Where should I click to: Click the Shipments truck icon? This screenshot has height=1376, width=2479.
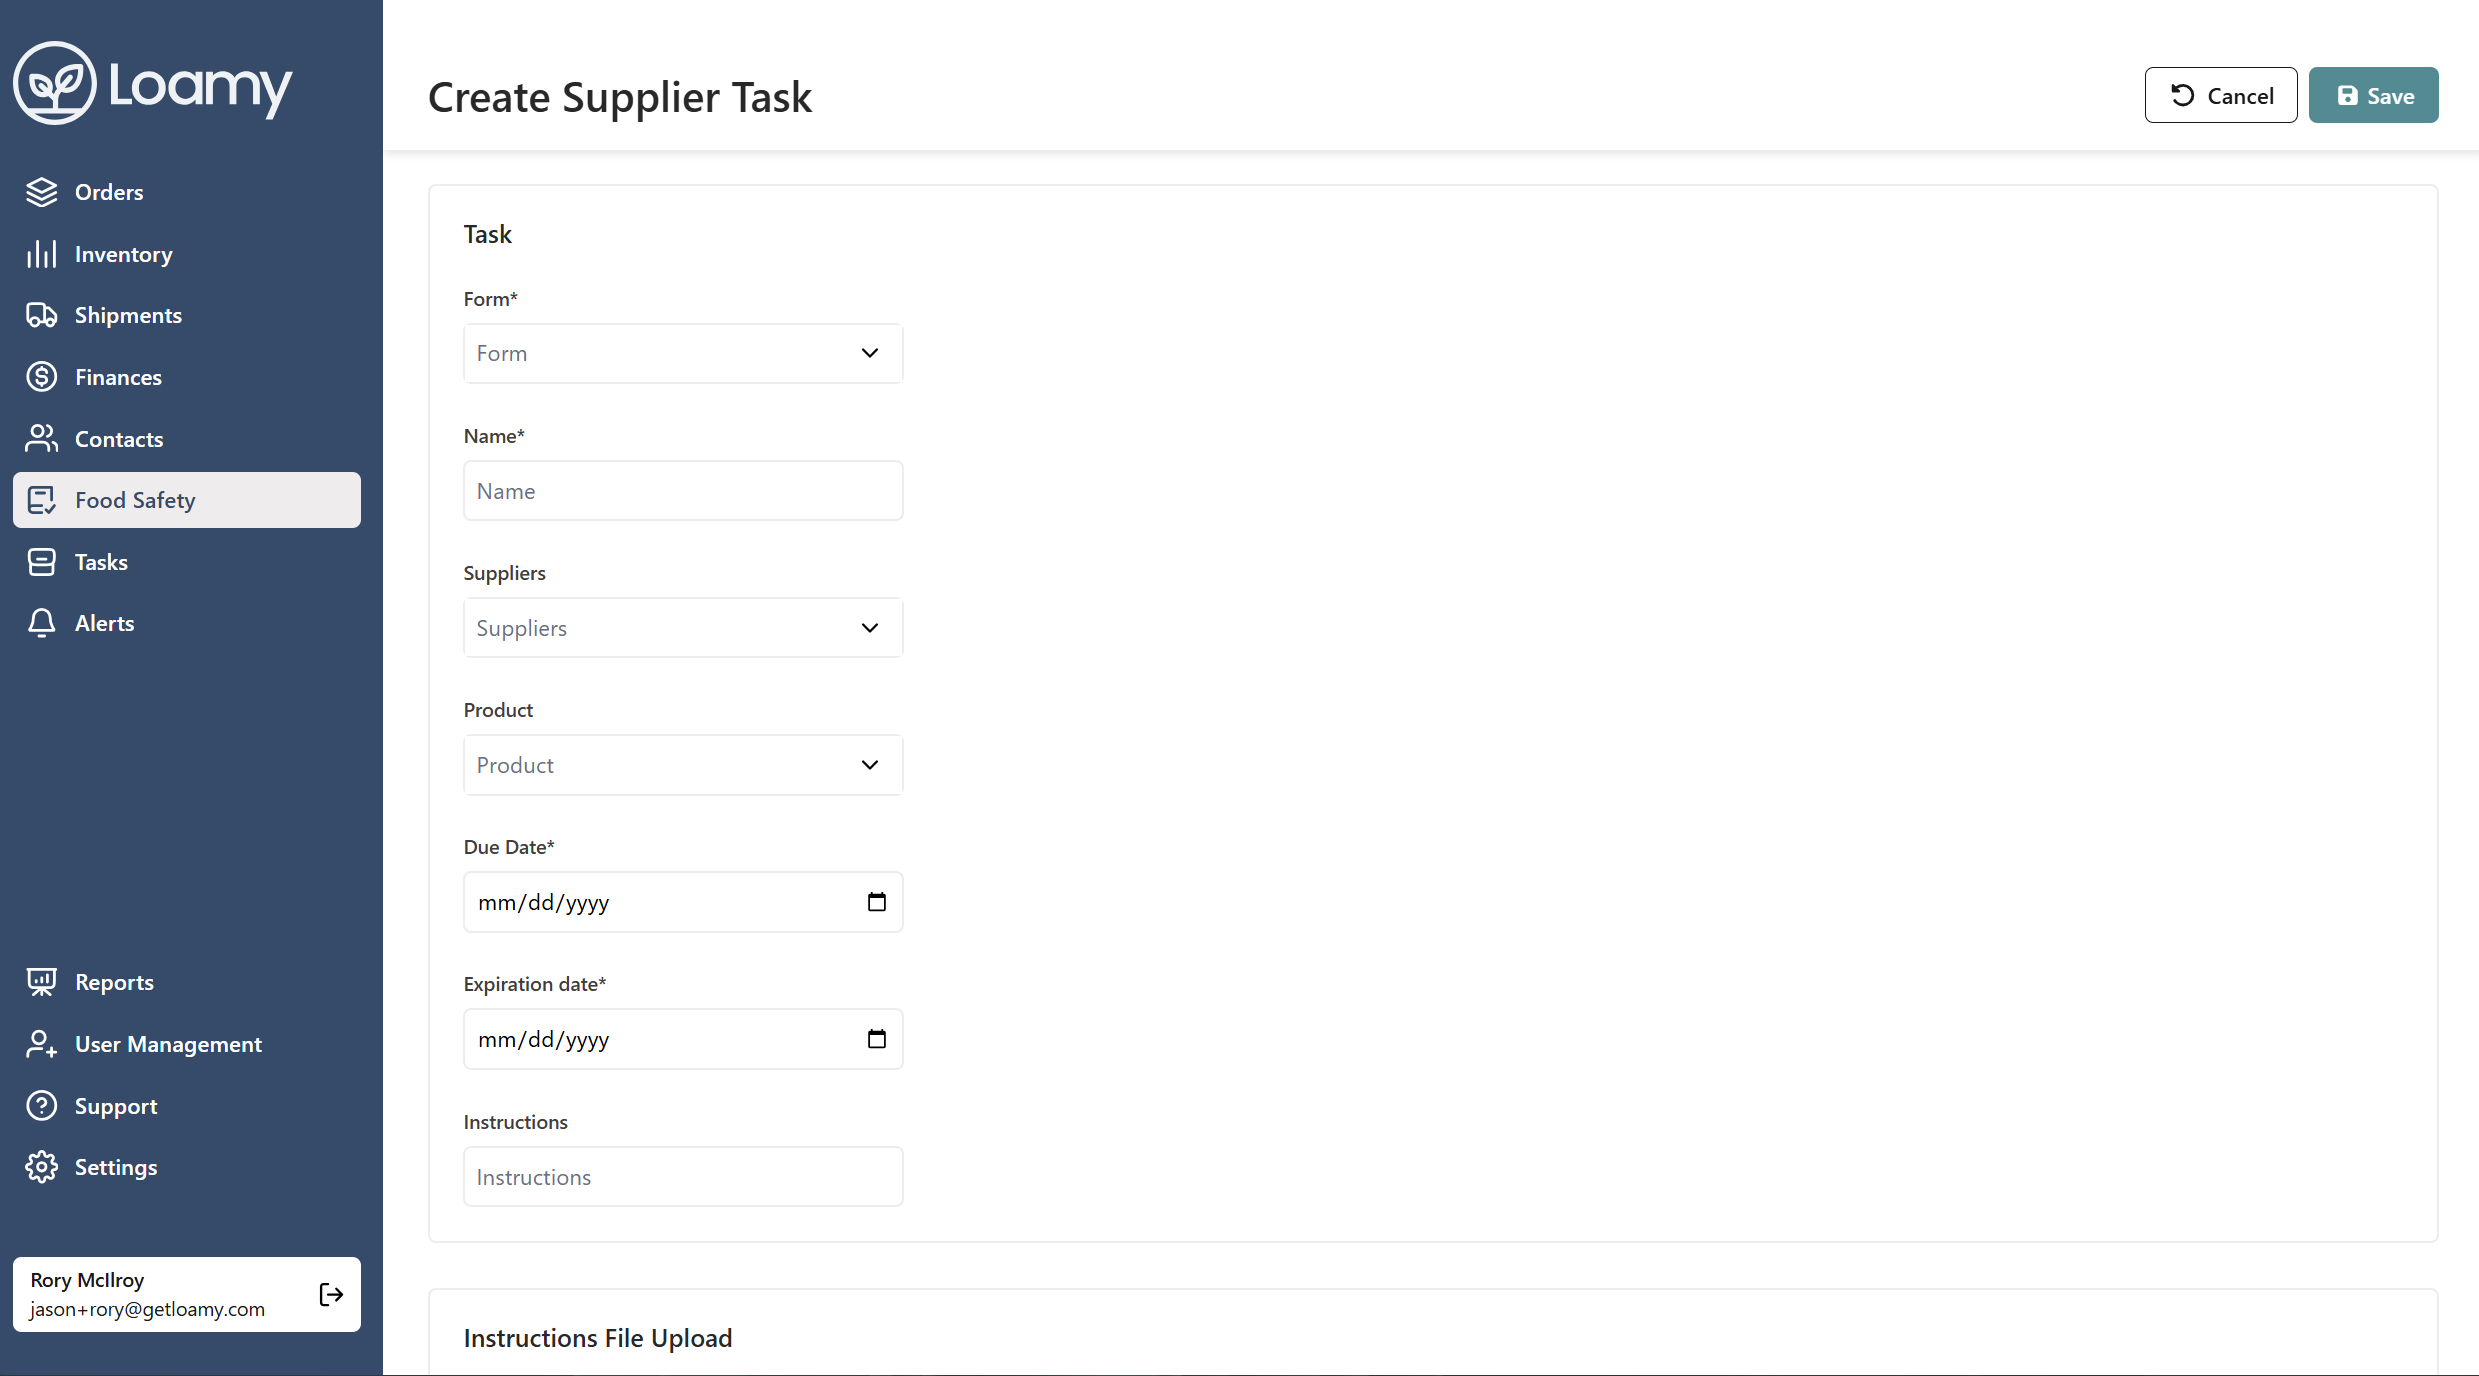(41, 315)
